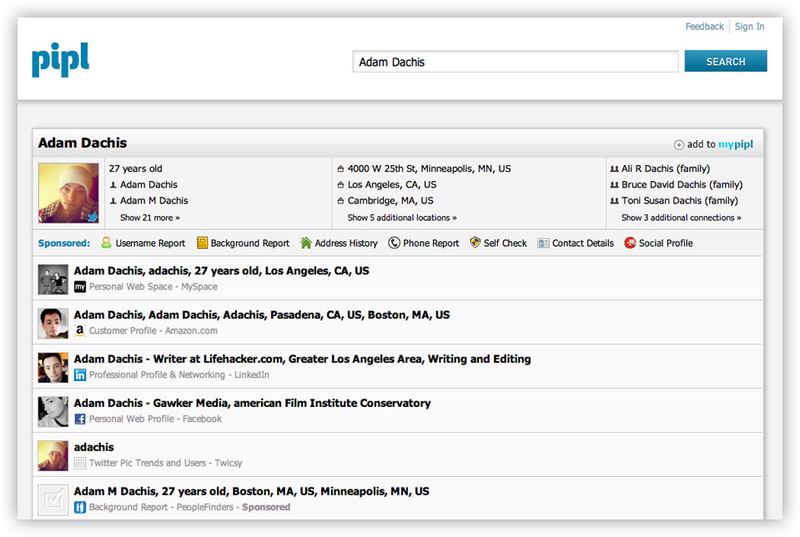Open the MySpace result for adachis
Viewport: 800px width, 537px height.
221,271
